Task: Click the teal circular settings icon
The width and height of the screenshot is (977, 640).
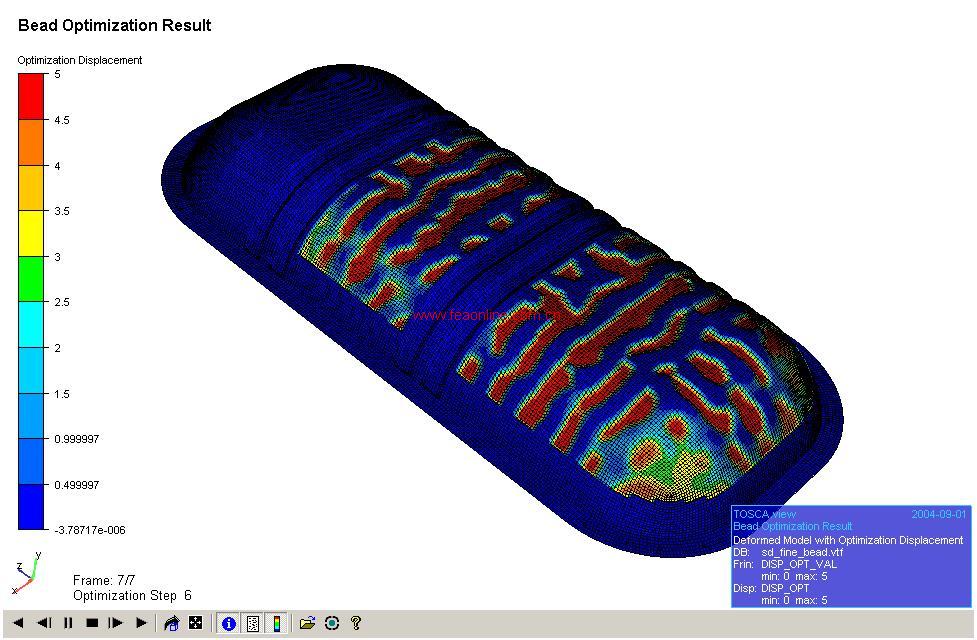Action: 332,623
